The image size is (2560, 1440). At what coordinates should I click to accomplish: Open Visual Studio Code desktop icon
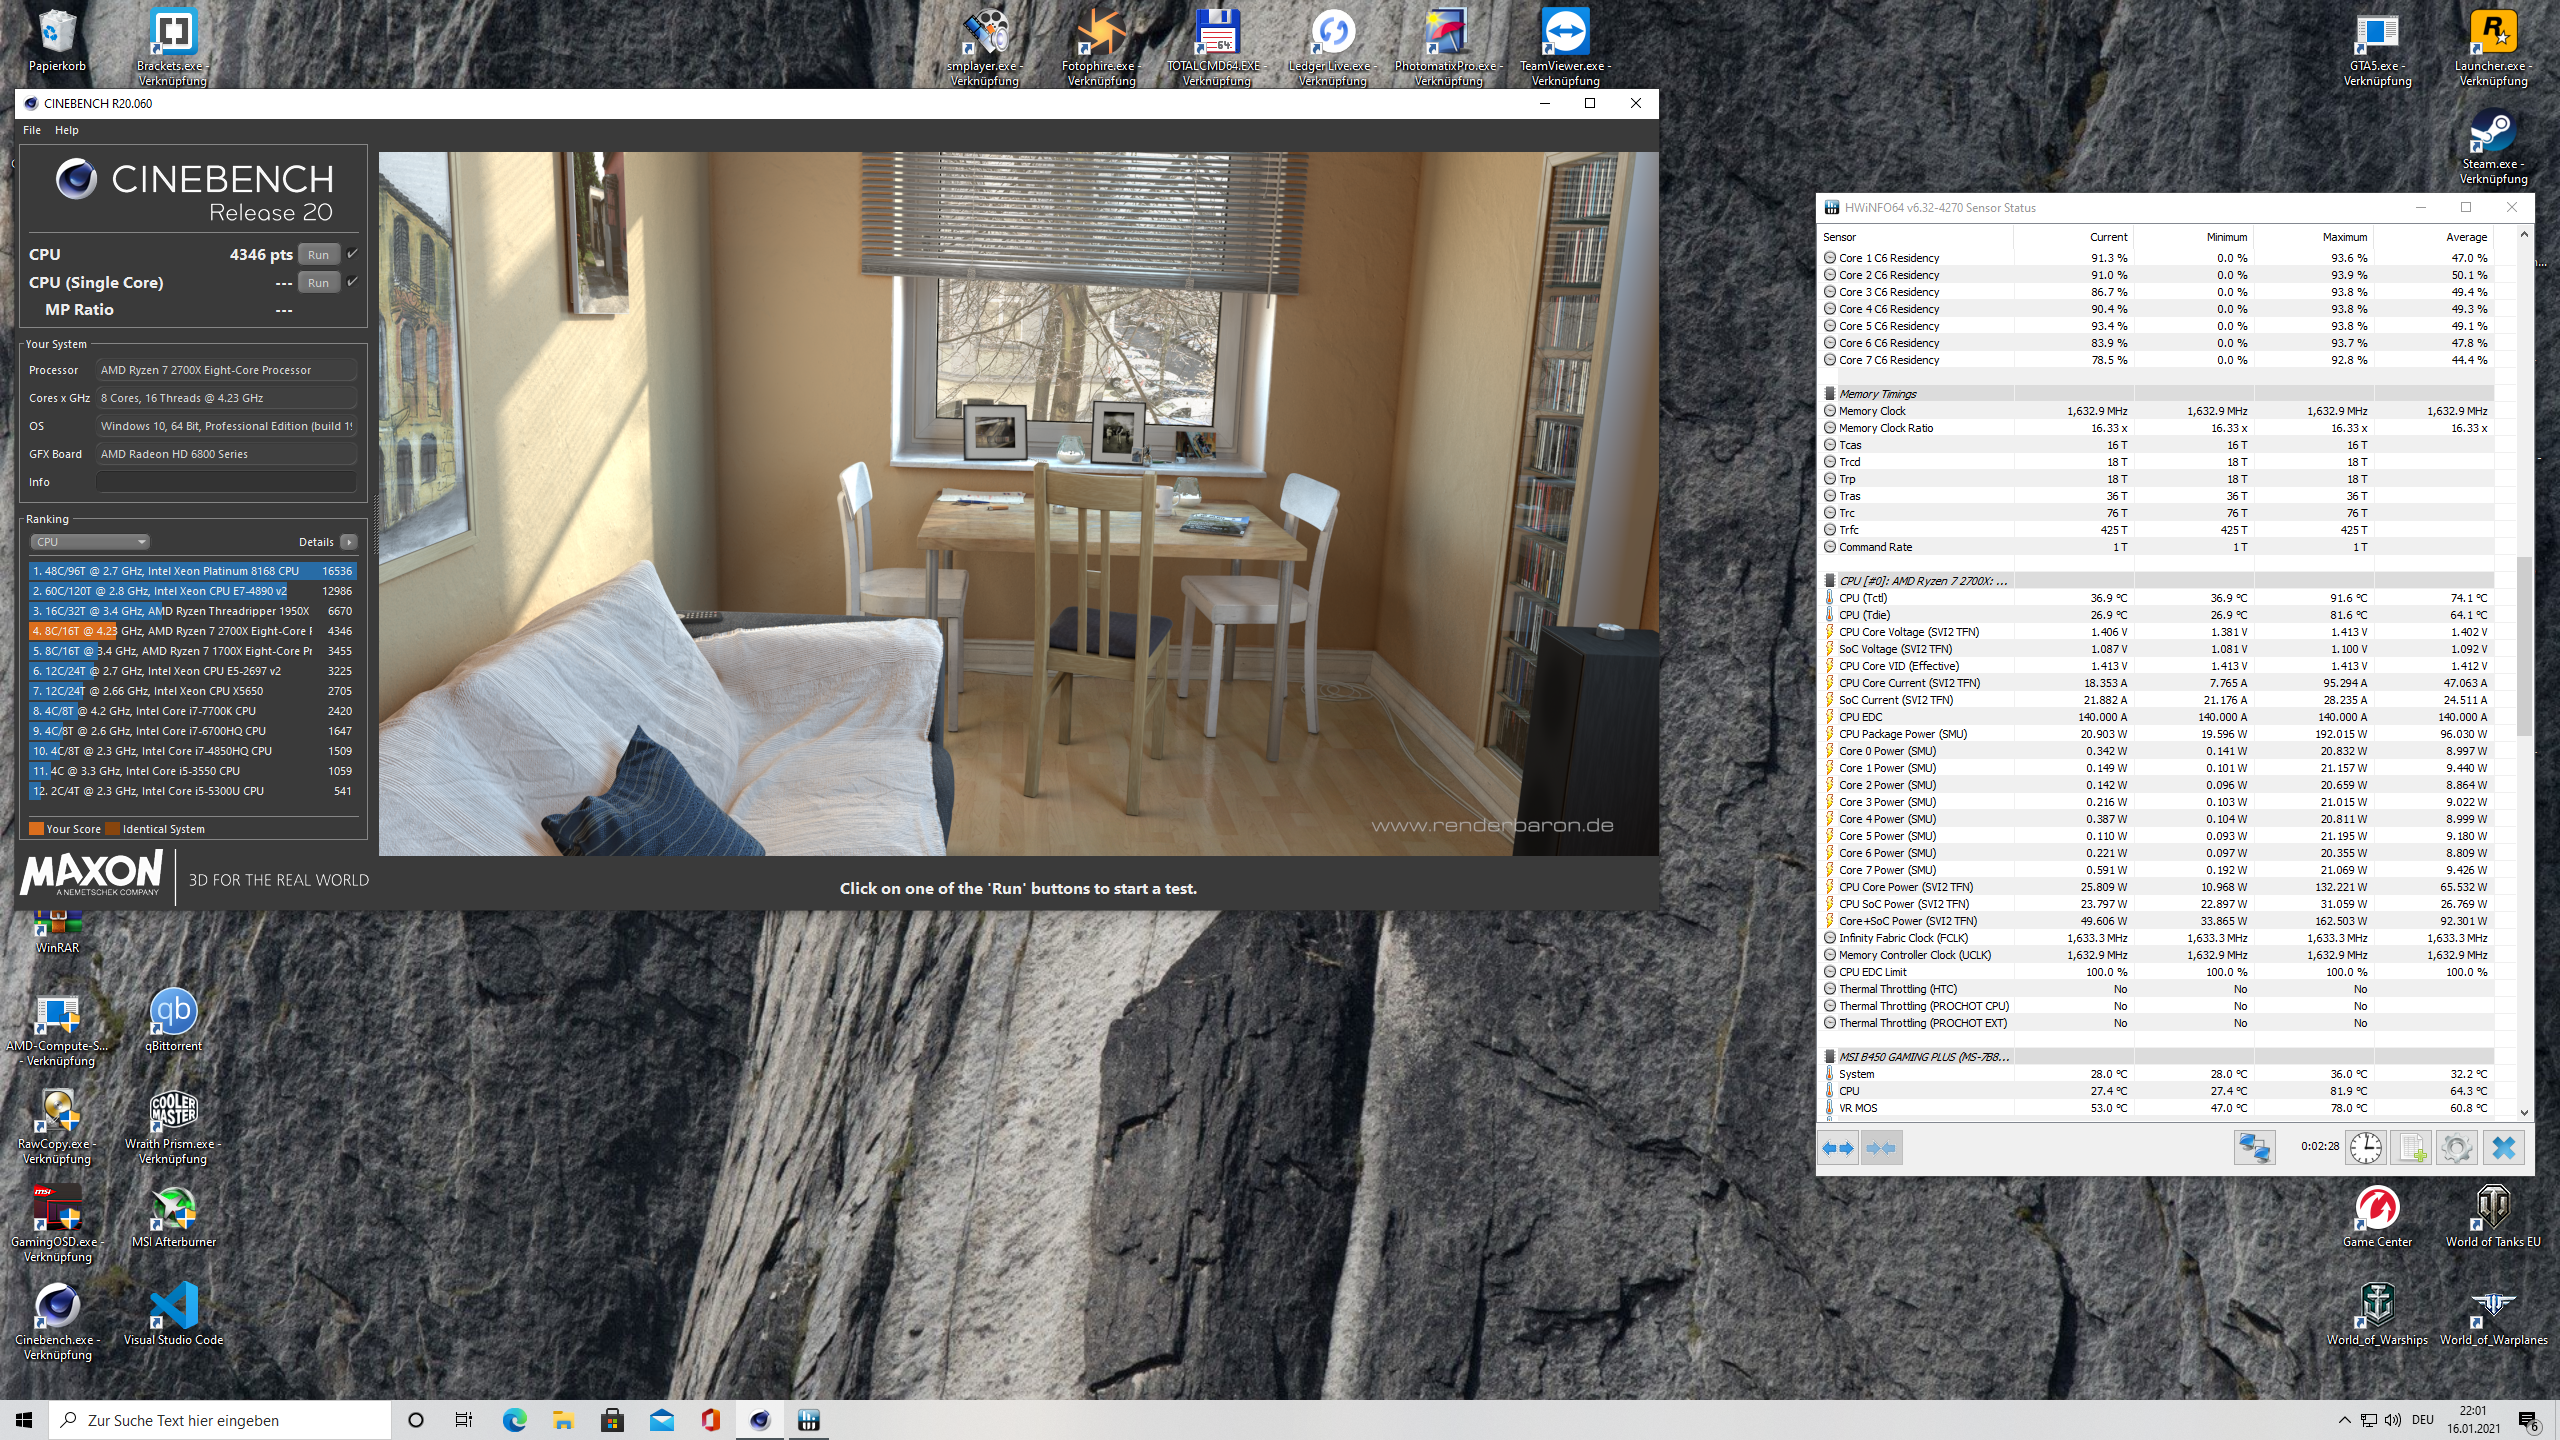click(x=173, y=1315)
